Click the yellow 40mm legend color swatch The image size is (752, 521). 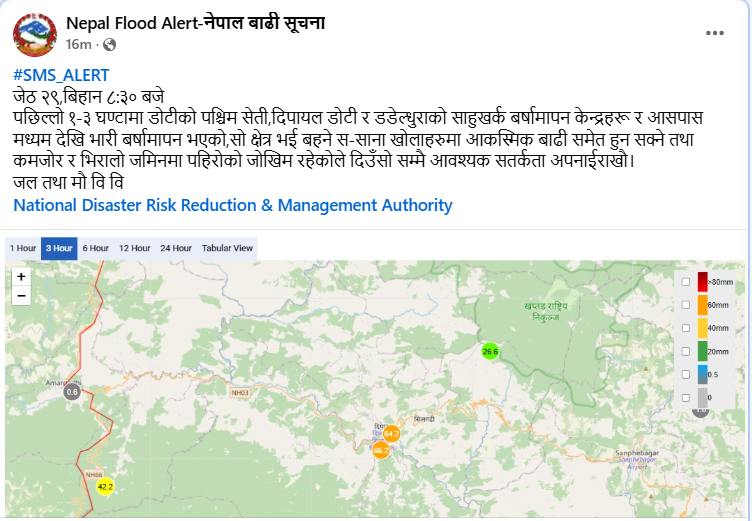point(702,328)
